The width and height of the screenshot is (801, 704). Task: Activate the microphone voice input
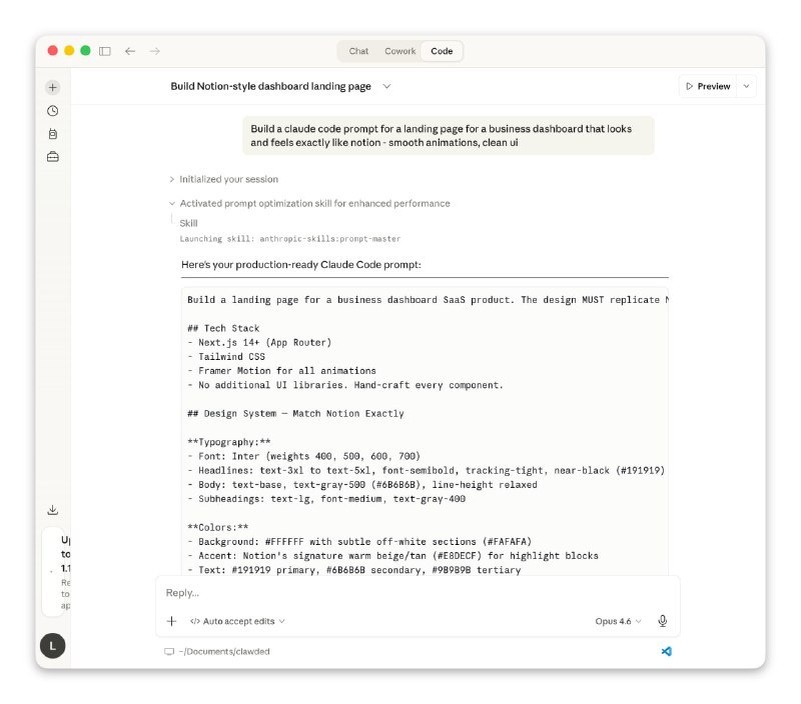click(x=663, y=621)
